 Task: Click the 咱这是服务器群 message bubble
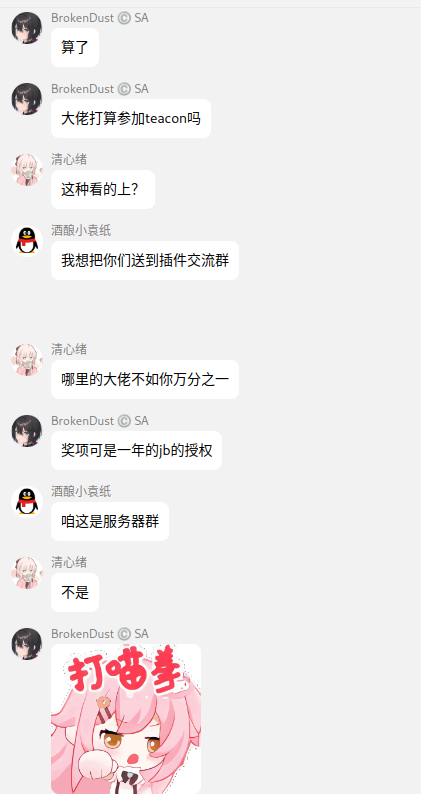(x=110, y=521)
